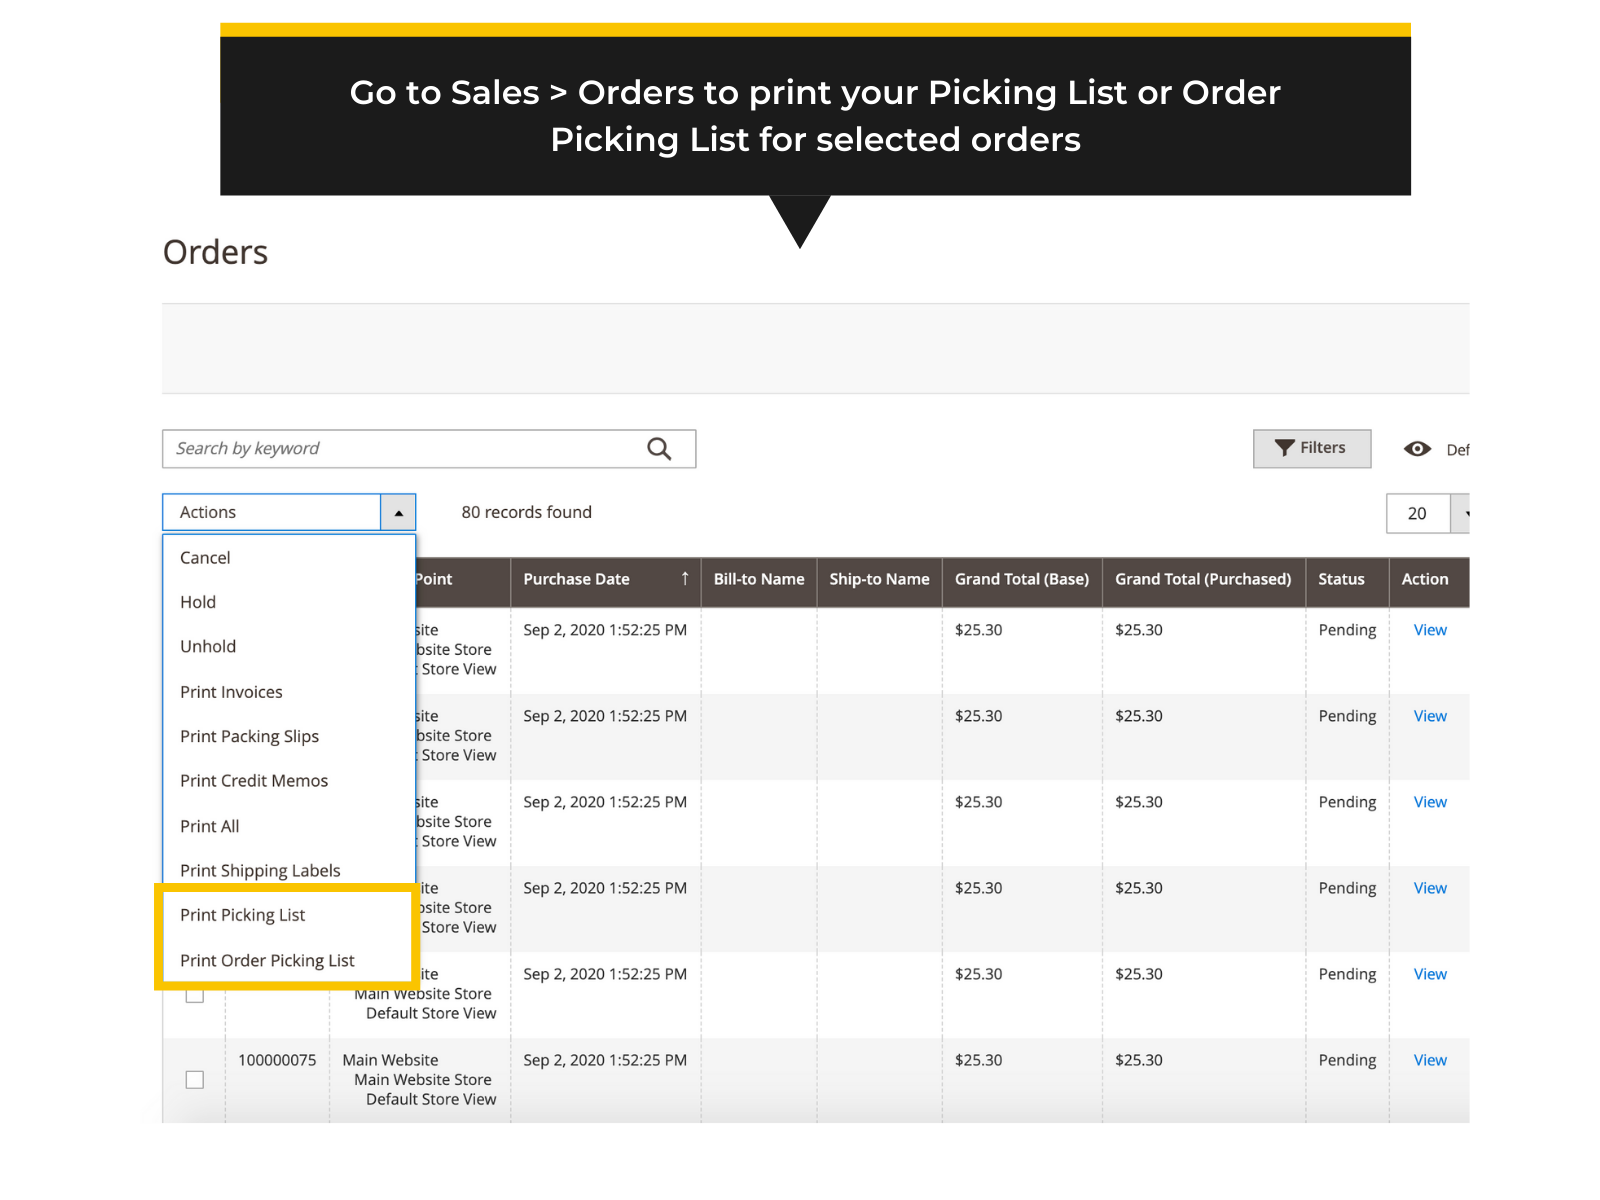Select Unhold from the Actions menu
1600x1200 pixels.
pyautogui.click(x=207, y=646)
